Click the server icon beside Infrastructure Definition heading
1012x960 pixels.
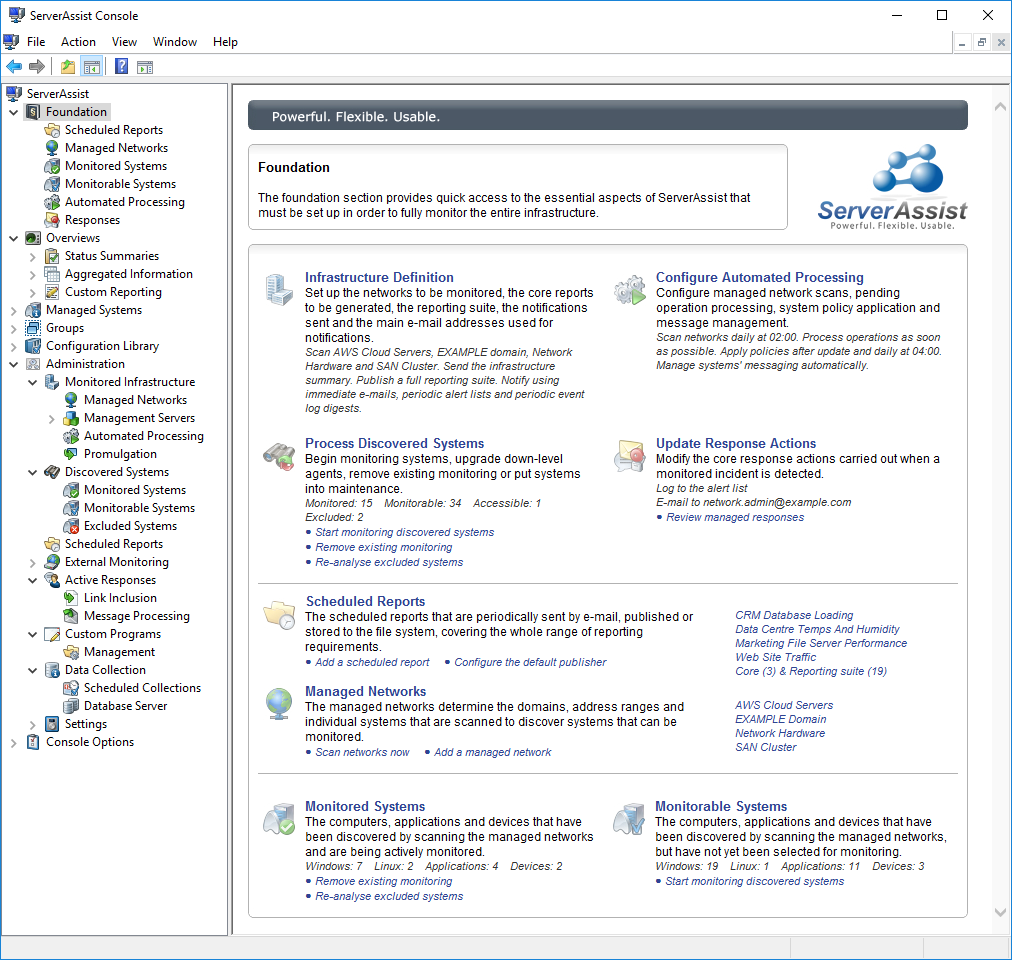279,289
